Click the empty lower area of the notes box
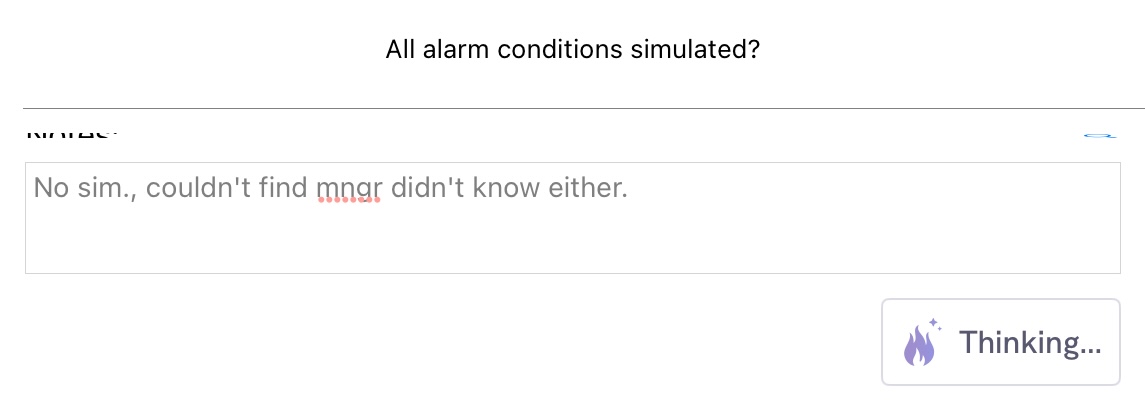Viewport: 1145px width, 400px height. click(x=572, y=241)
